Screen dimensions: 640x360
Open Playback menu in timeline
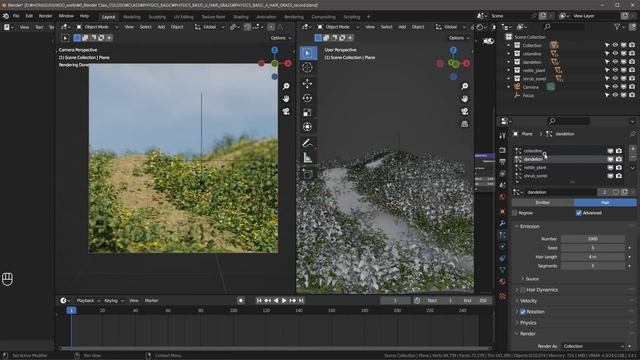(x=88, y=301)
